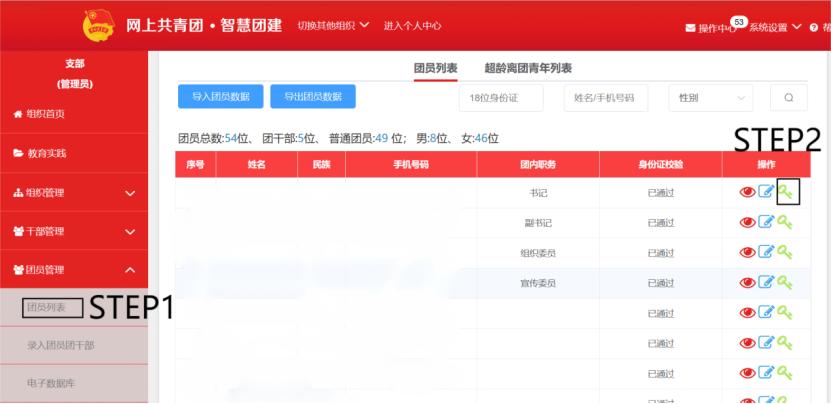Screen dimensions: 831x404
Task: Click the key icon in 副书记 row
Action: coord(785,222)
